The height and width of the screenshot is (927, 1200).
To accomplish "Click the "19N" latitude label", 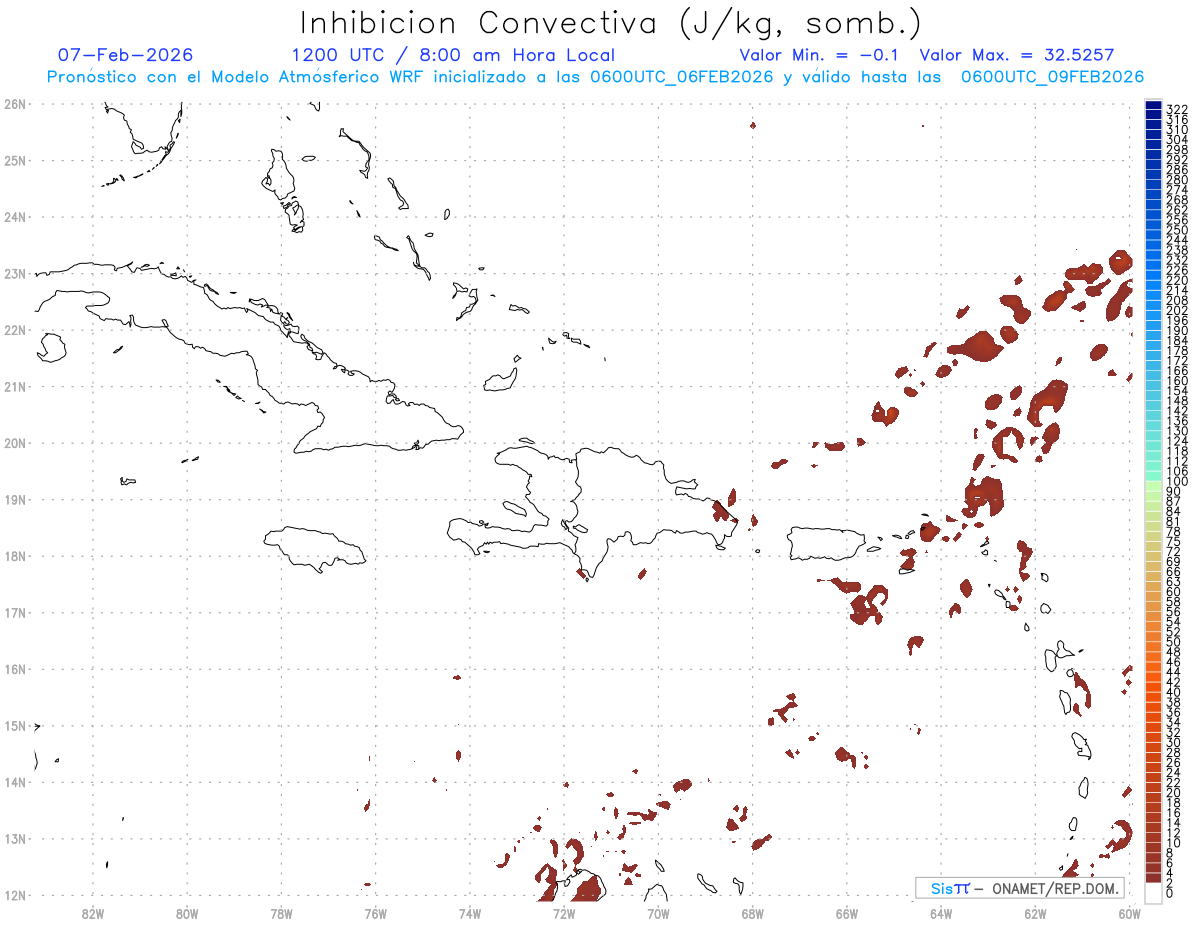I will [x=15, y=499].
